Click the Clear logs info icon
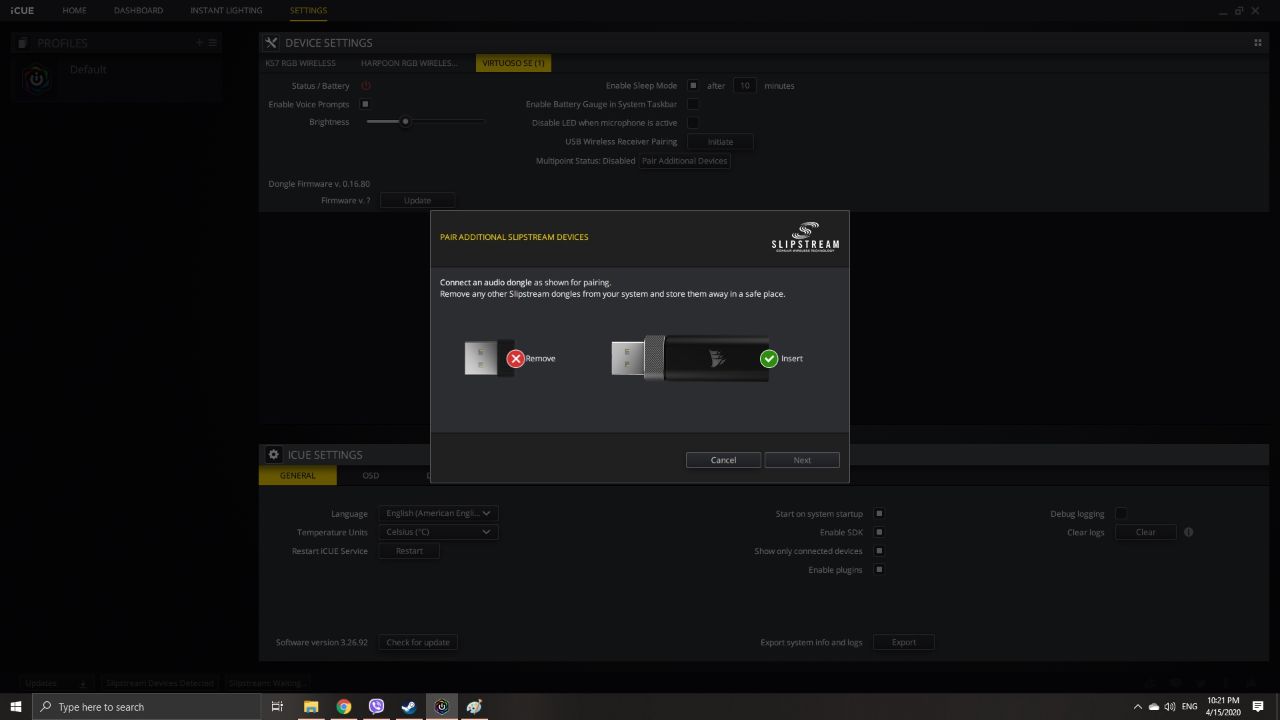 1189,532
